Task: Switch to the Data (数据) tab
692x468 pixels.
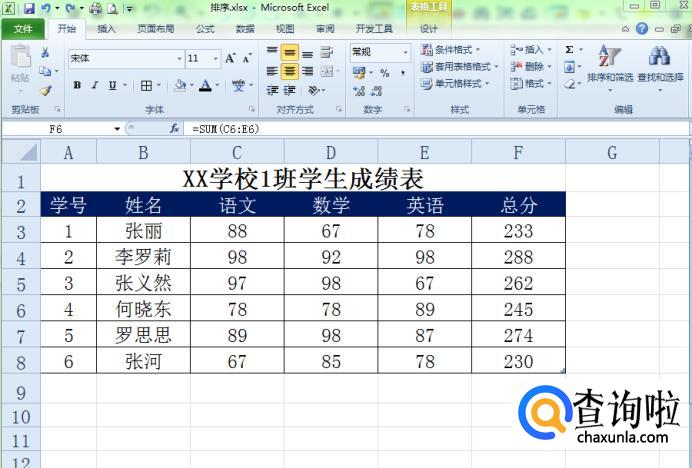Action: click(x=245, y=29)
